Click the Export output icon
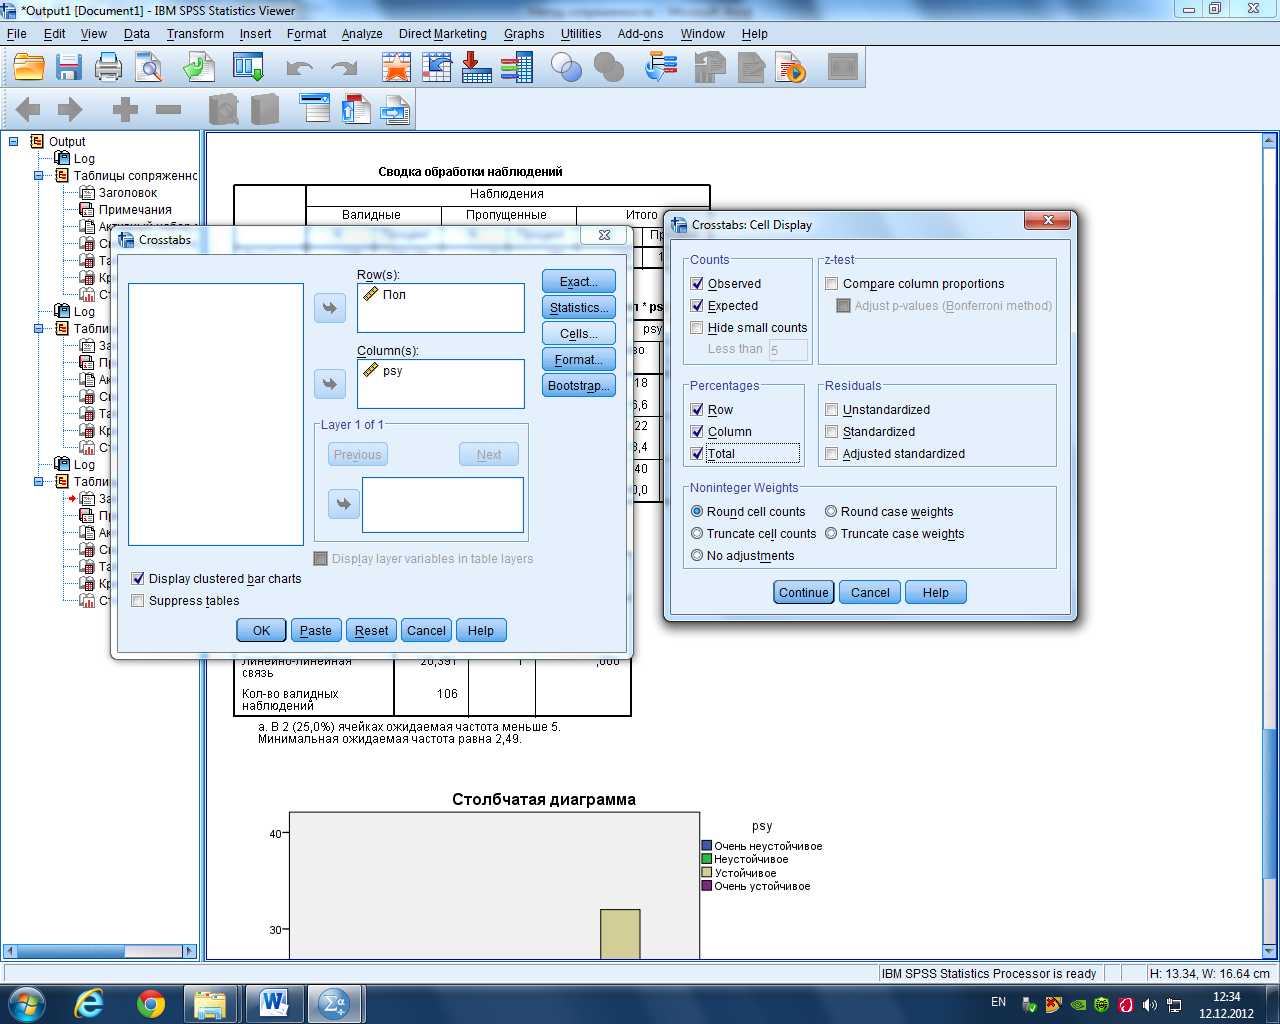The height and width of the screenshot is (1024, 1280). point(199,68)
